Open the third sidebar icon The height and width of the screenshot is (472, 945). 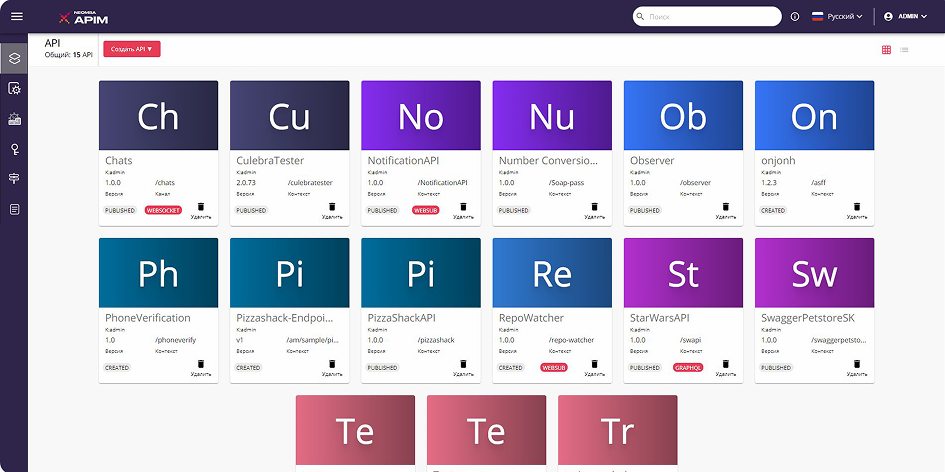[x=14, y=119]
